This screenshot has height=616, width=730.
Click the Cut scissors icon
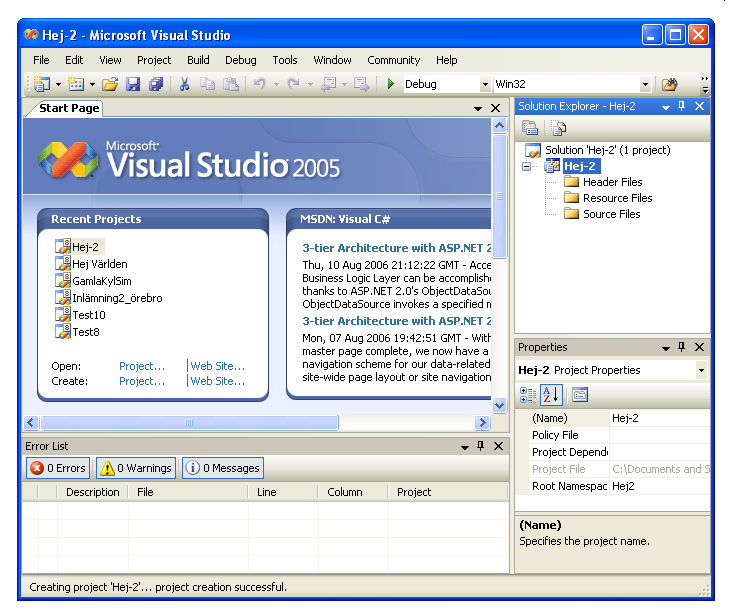[x=184, y=84]
